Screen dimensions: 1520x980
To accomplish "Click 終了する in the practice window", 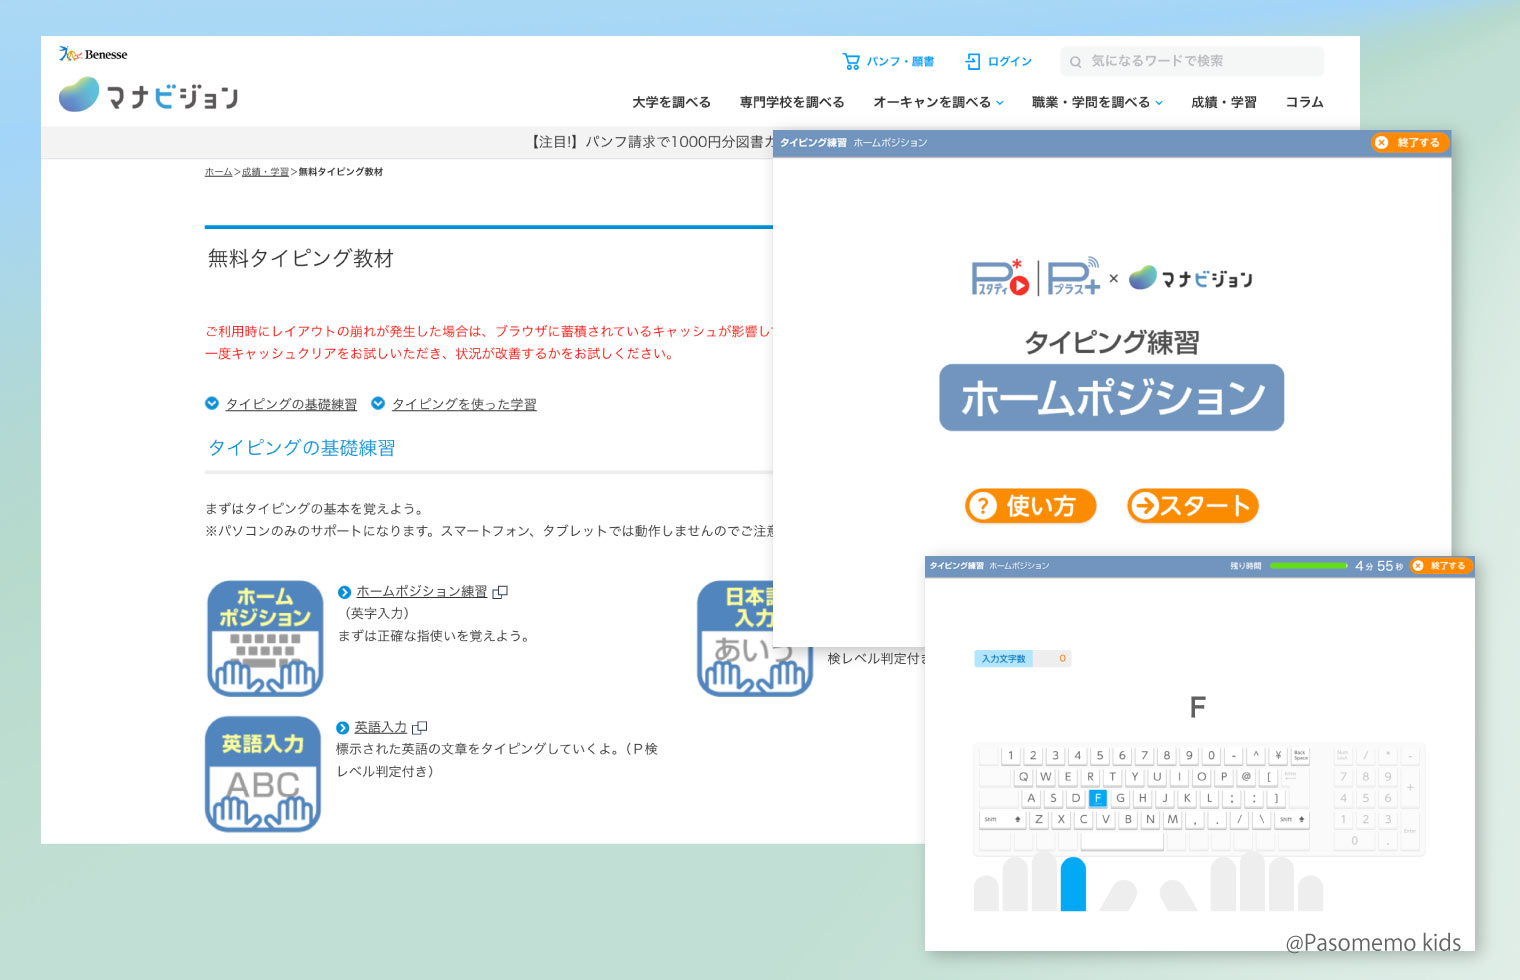I will tap(1439, 566).
